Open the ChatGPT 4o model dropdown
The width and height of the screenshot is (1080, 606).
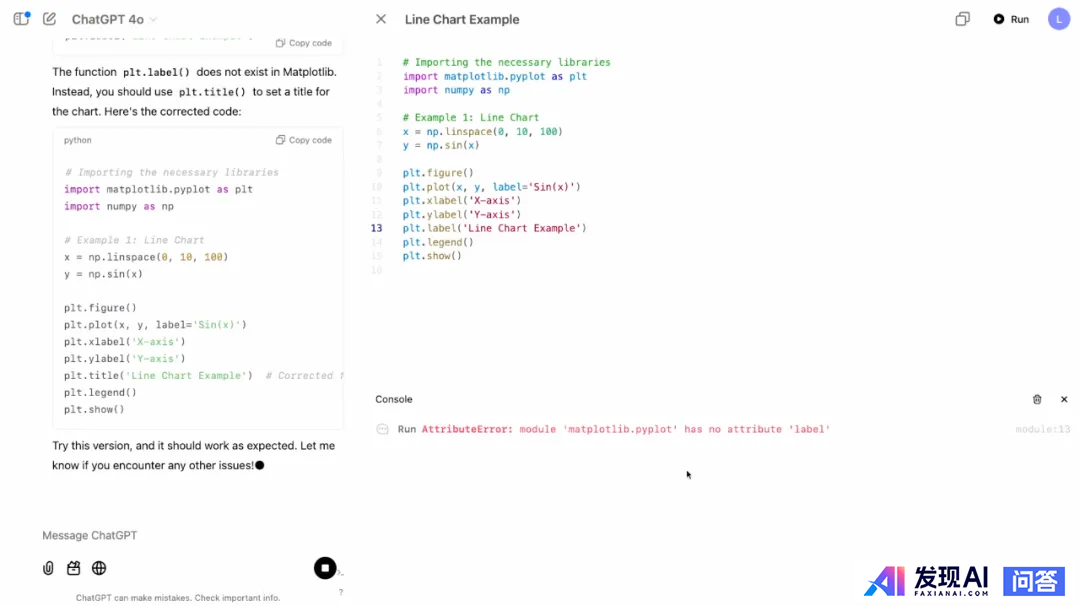point(114,19)
